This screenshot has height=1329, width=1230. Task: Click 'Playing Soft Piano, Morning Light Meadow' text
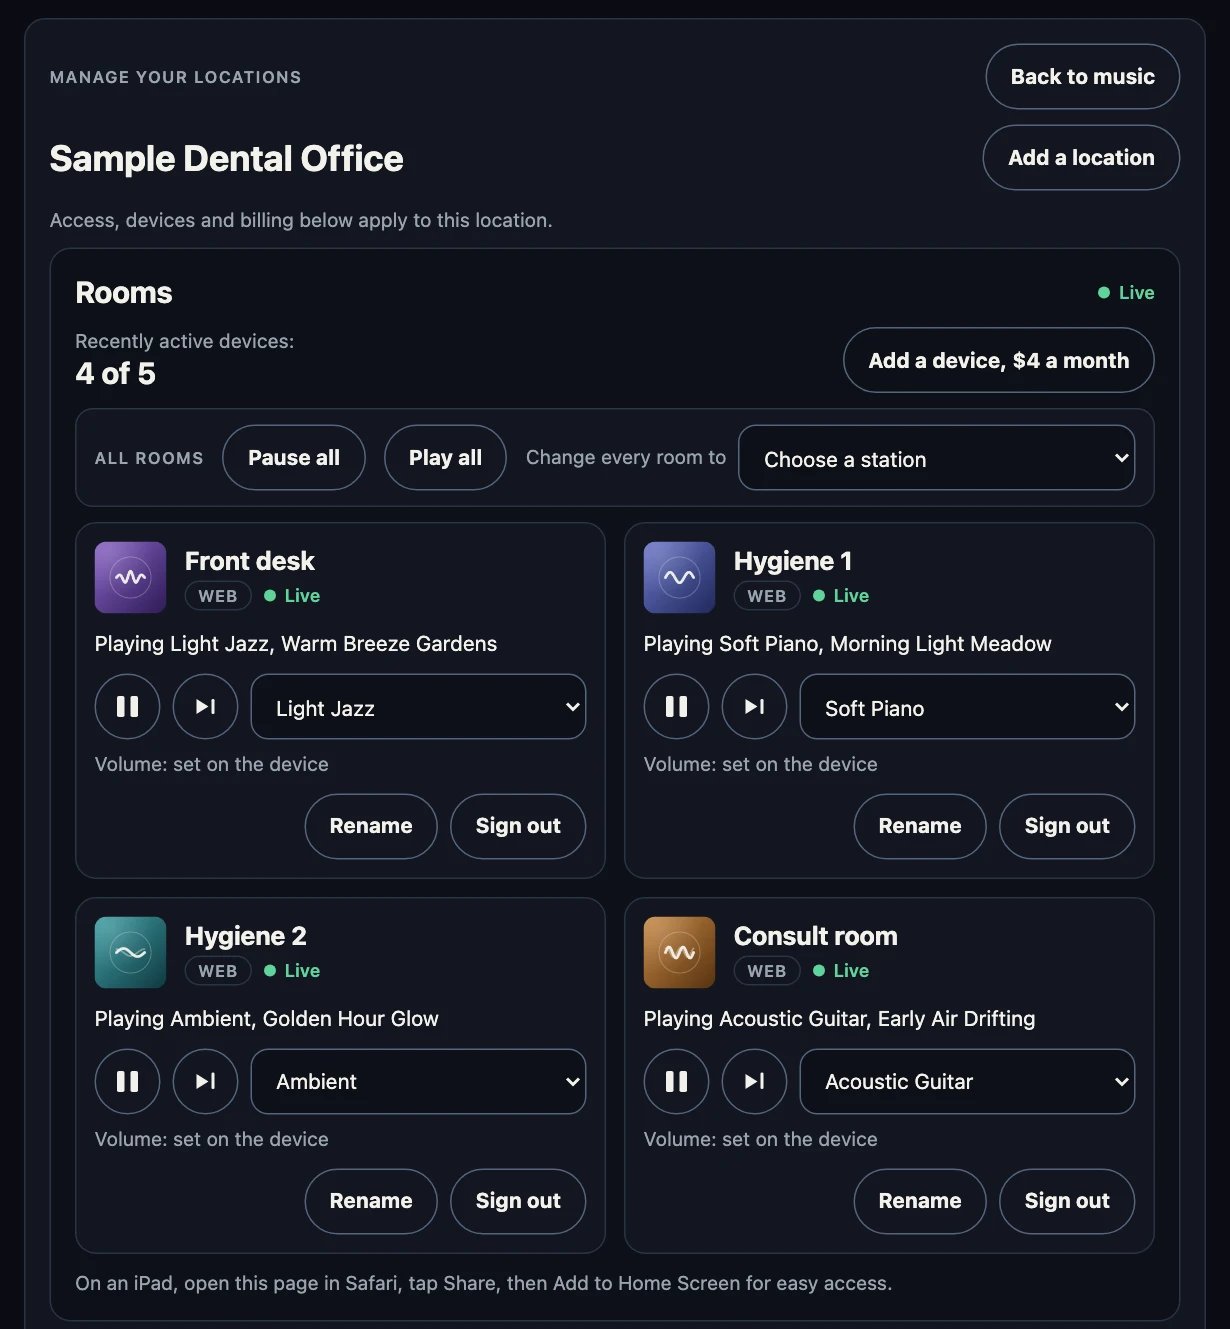click(x=848, y=644)
